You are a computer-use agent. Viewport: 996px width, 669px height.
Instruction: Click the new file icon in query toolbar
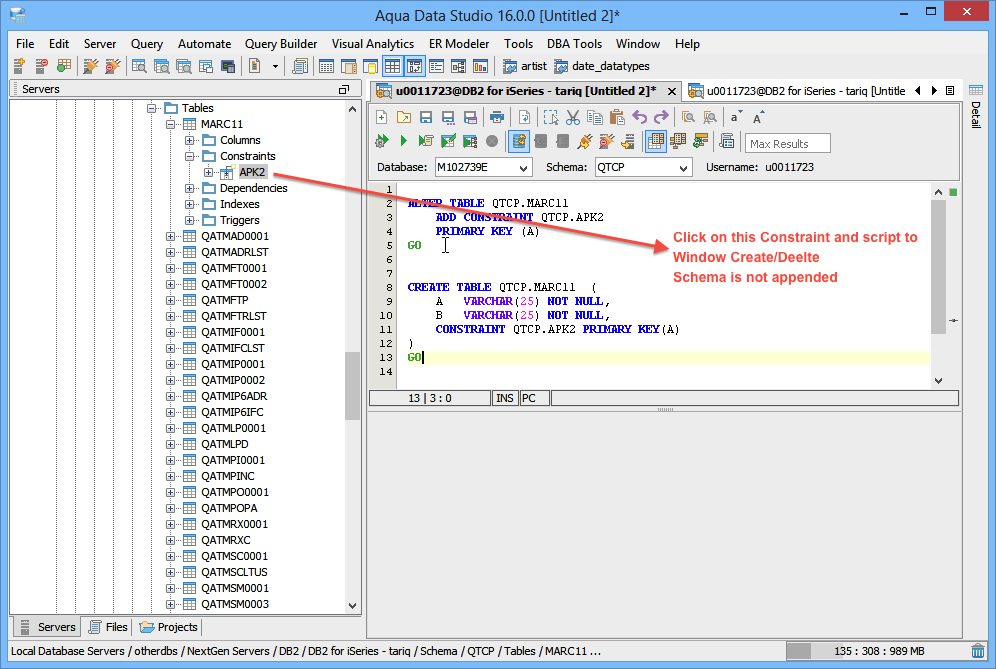pyautogui.click(x=382, y=118)
